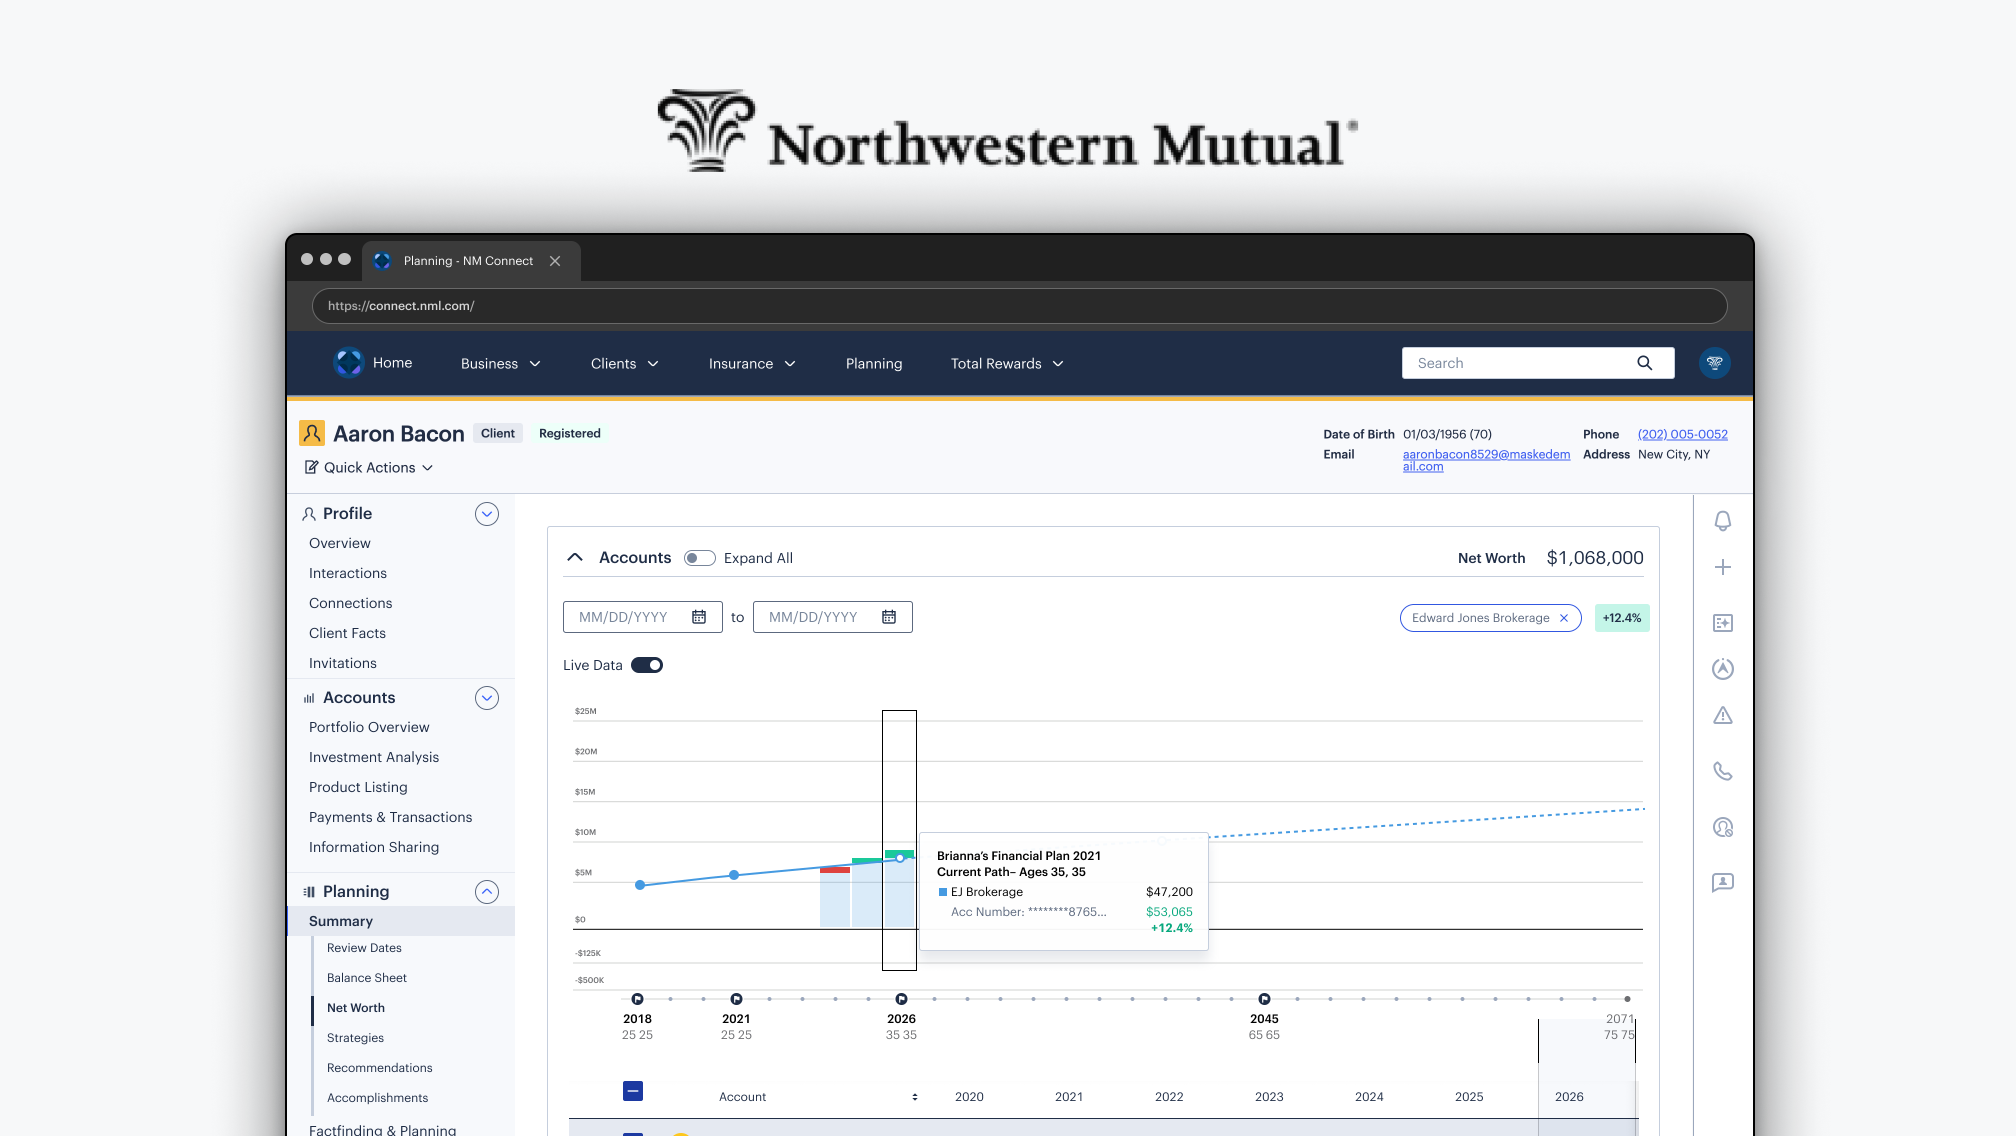2016x1136 pixels.
Task: Collapse the Accounts sidebar section chevron
Action: (x=487, y=698)
